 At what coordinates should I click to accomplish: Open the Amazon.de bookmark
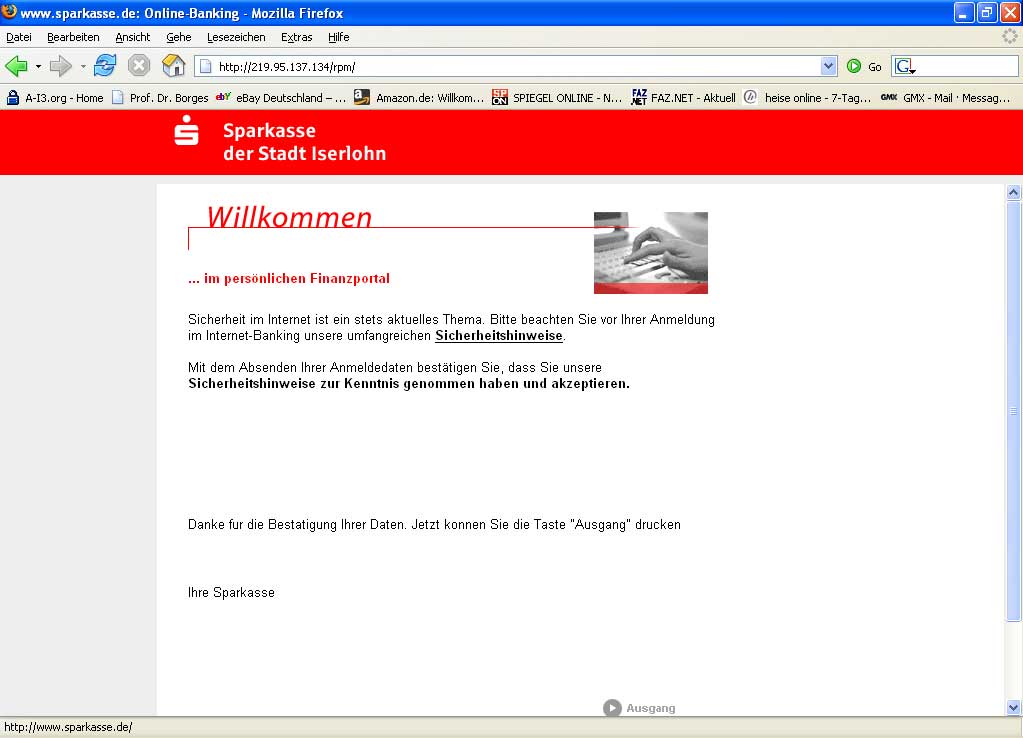[419, 98]
